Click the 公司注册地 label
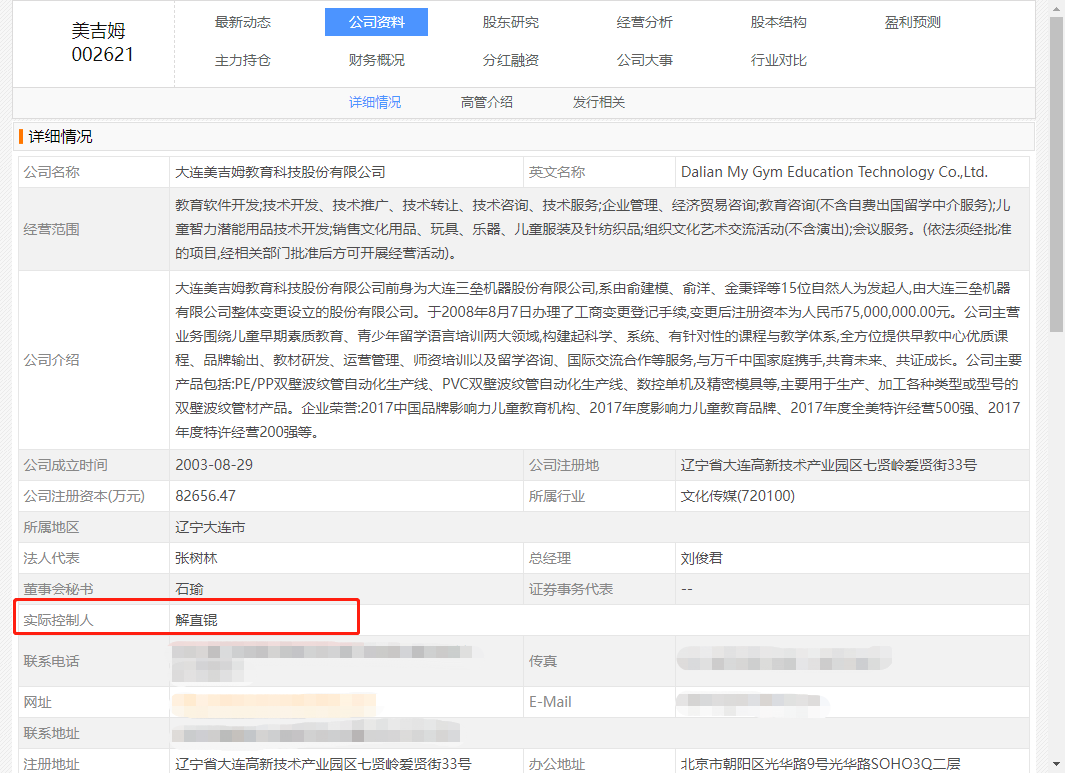 point(564,465)
